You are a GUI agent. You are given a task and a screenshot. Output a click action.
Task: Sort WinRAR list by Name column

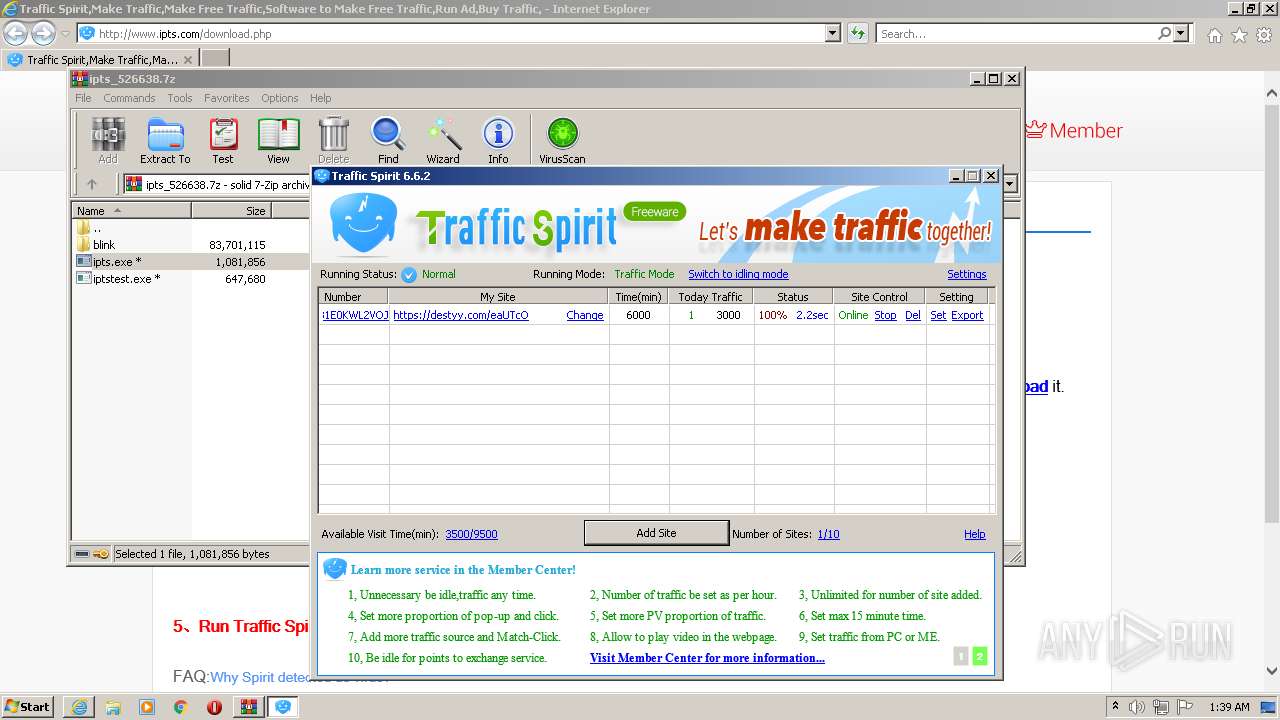point(132,211)
